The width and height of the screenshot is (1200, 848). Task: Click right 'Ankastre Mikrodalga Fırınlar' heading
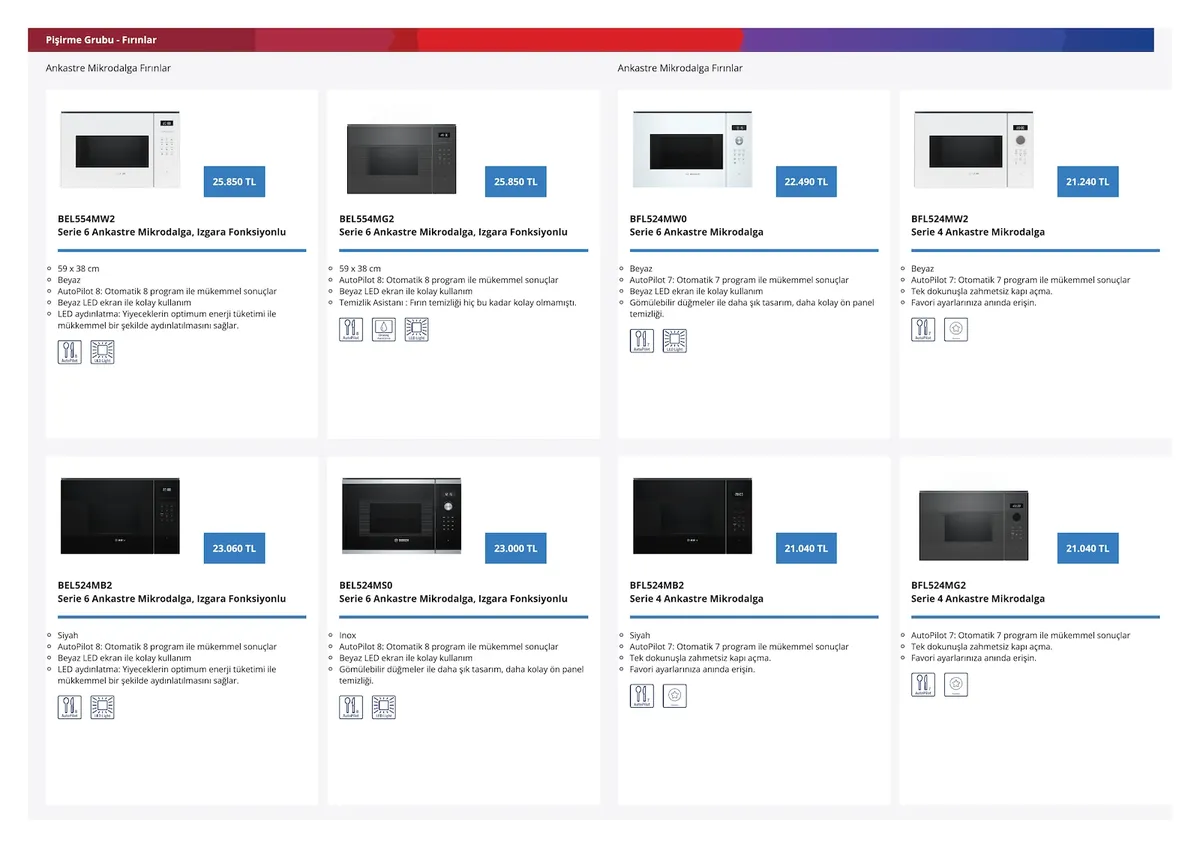tap(680, 68)
